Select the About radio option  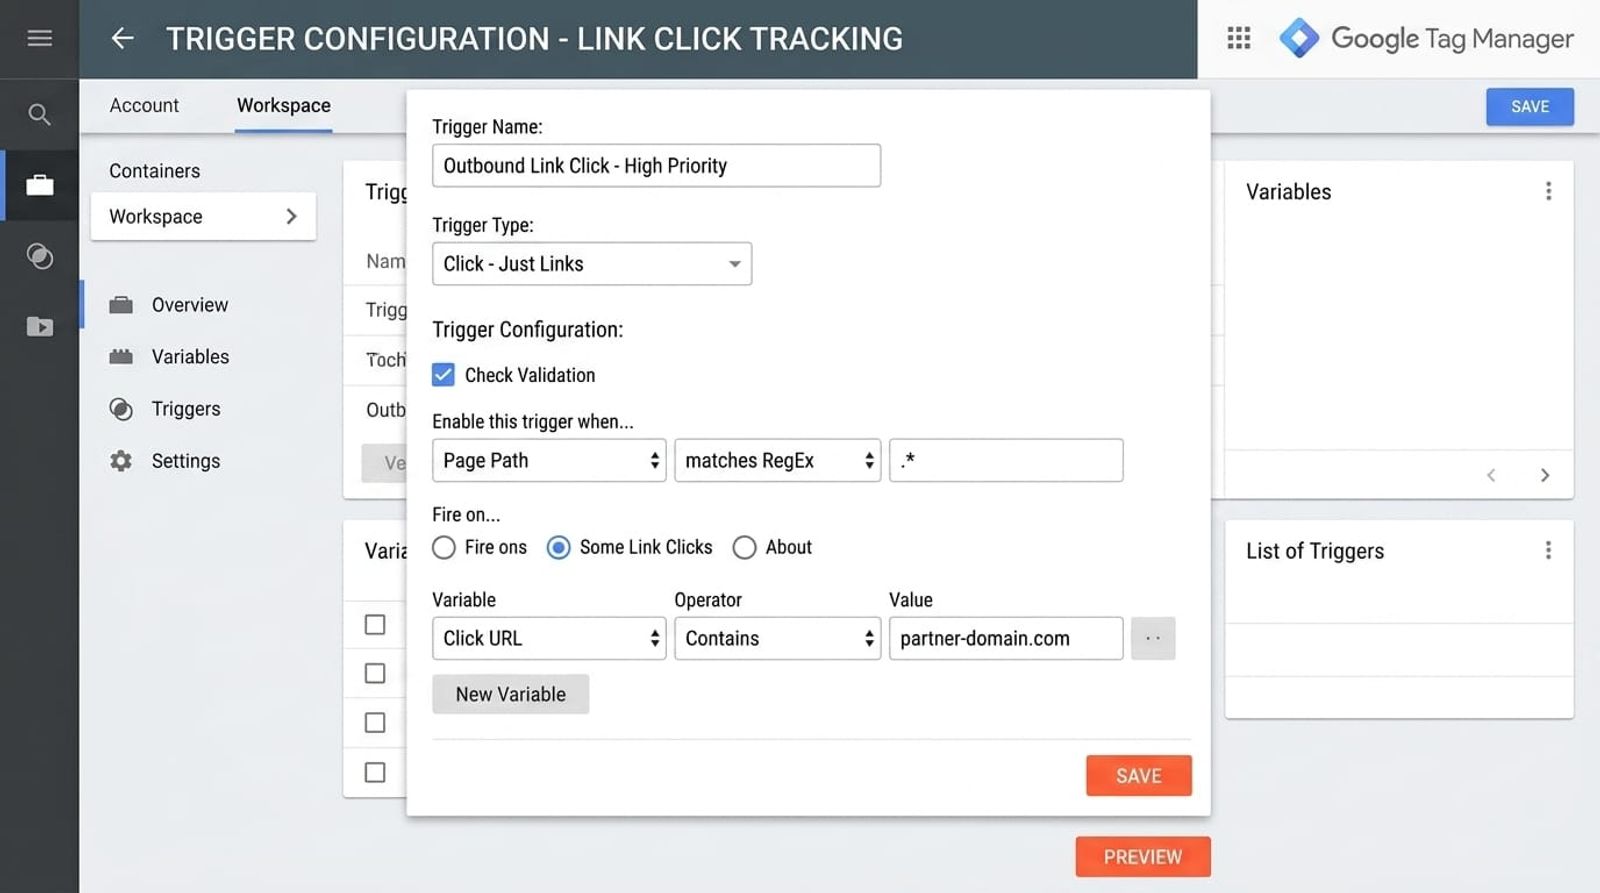pyautogui.click(x=744, y=548)
